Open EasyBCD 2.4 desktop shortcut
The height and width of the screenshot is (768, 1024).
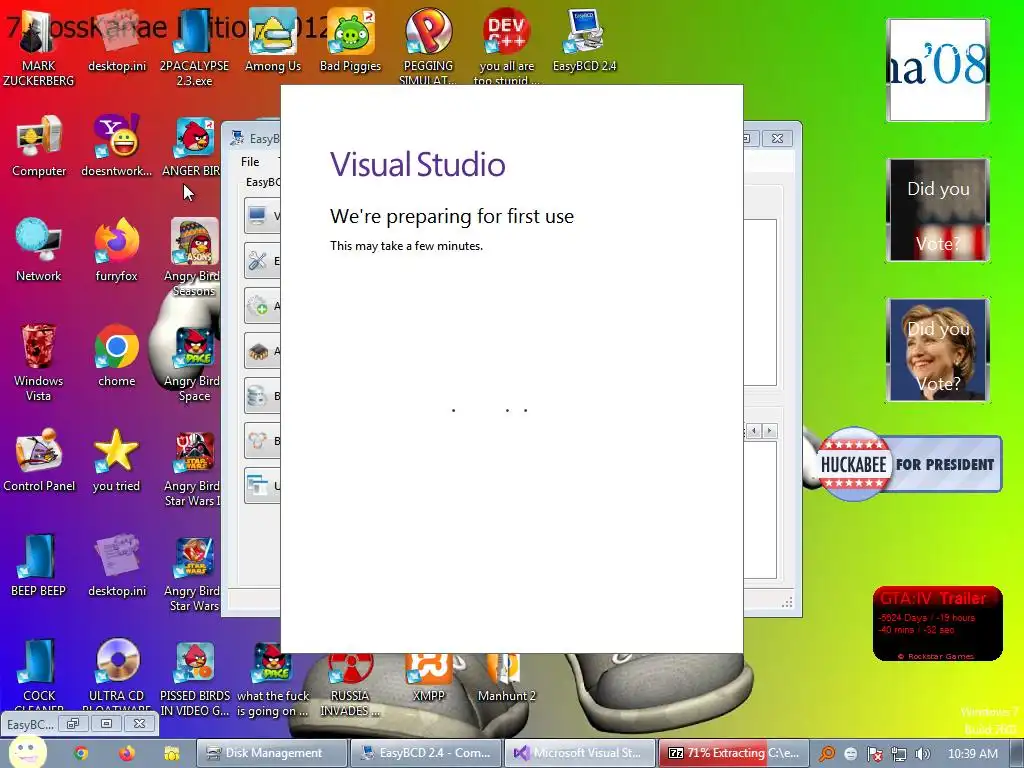(x=584, y=40)
